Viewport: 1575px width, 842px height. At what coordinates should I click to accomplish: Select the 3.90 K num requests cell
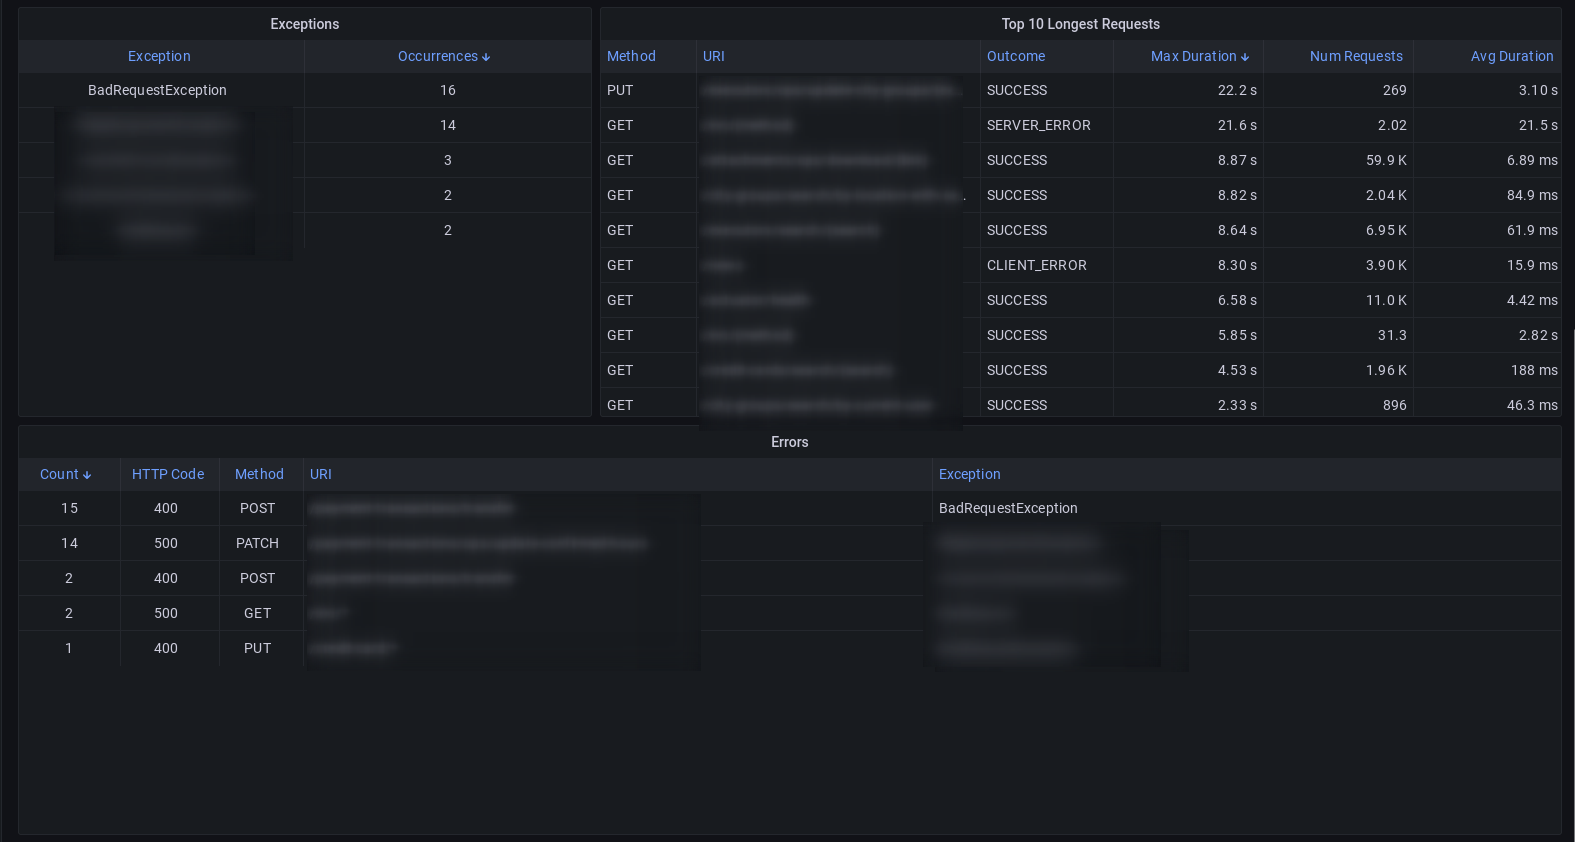[x=1386, y=265]
